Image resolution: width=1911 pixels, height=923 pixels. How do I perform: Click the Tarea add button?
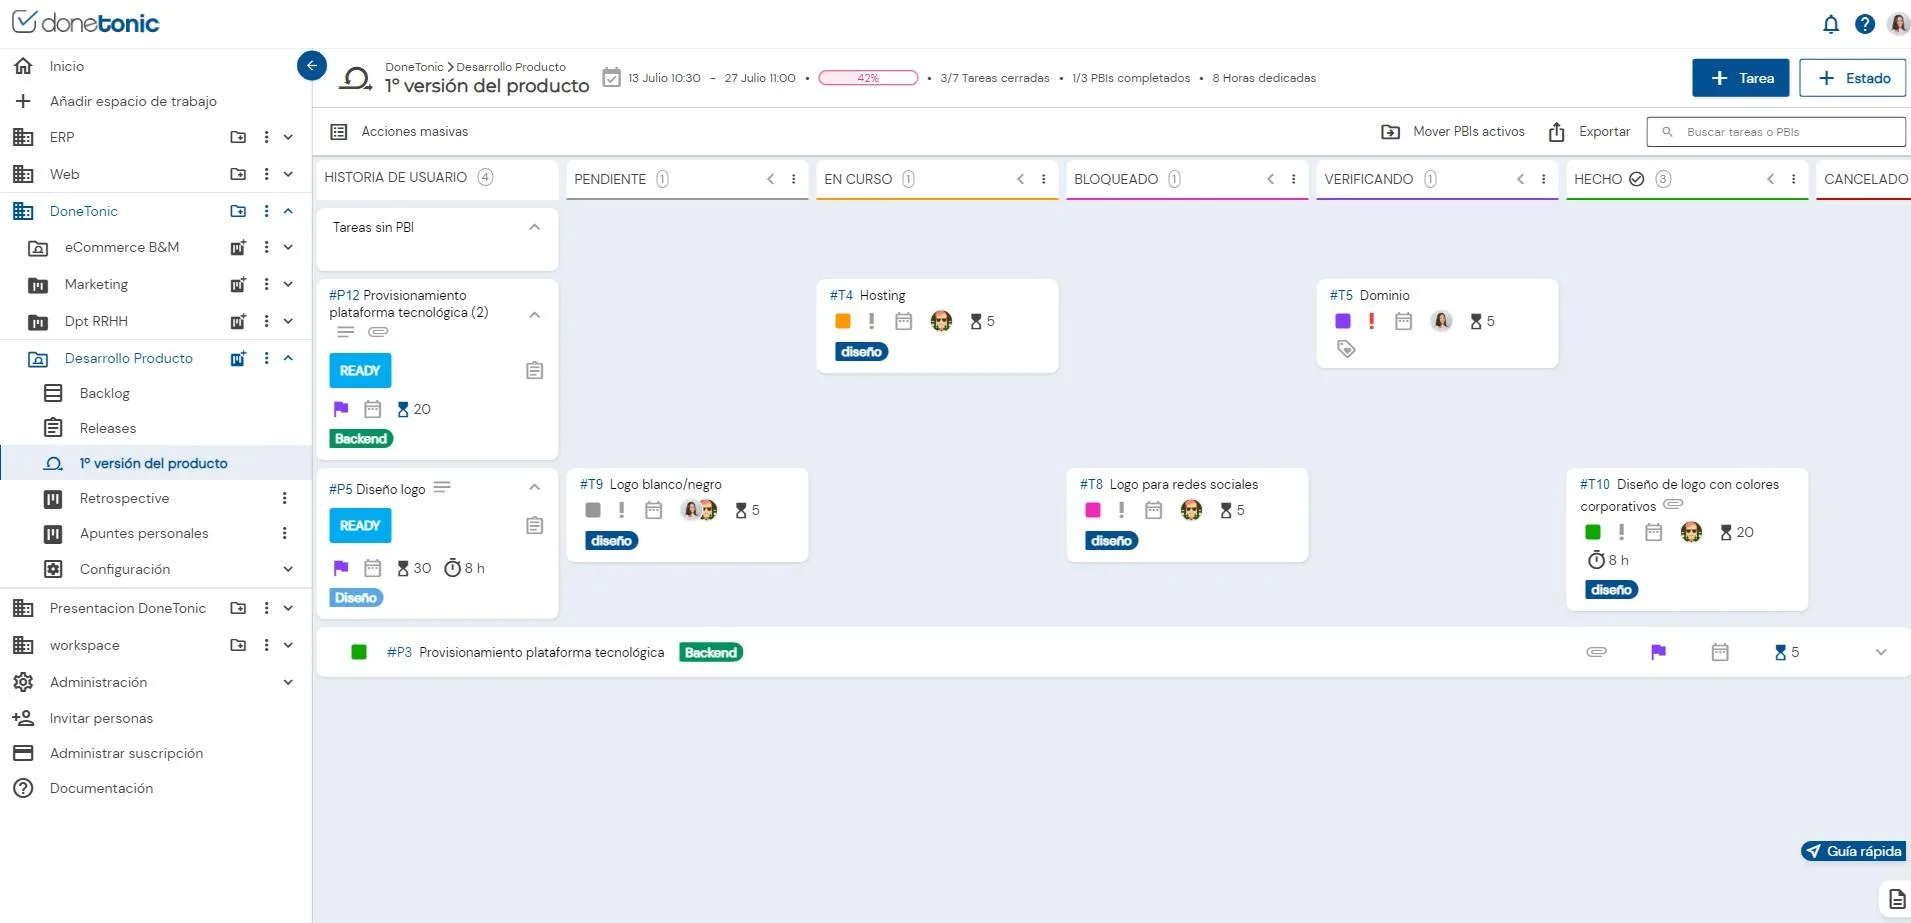(1741, 78)
